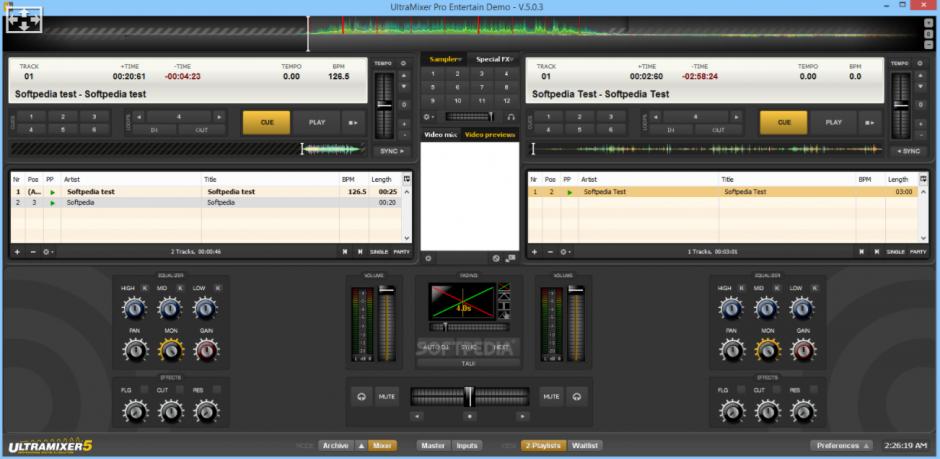Open right playlist gear options dropdown
The height and width of the screenshot is (459, 940).
[x=565, y=252]
